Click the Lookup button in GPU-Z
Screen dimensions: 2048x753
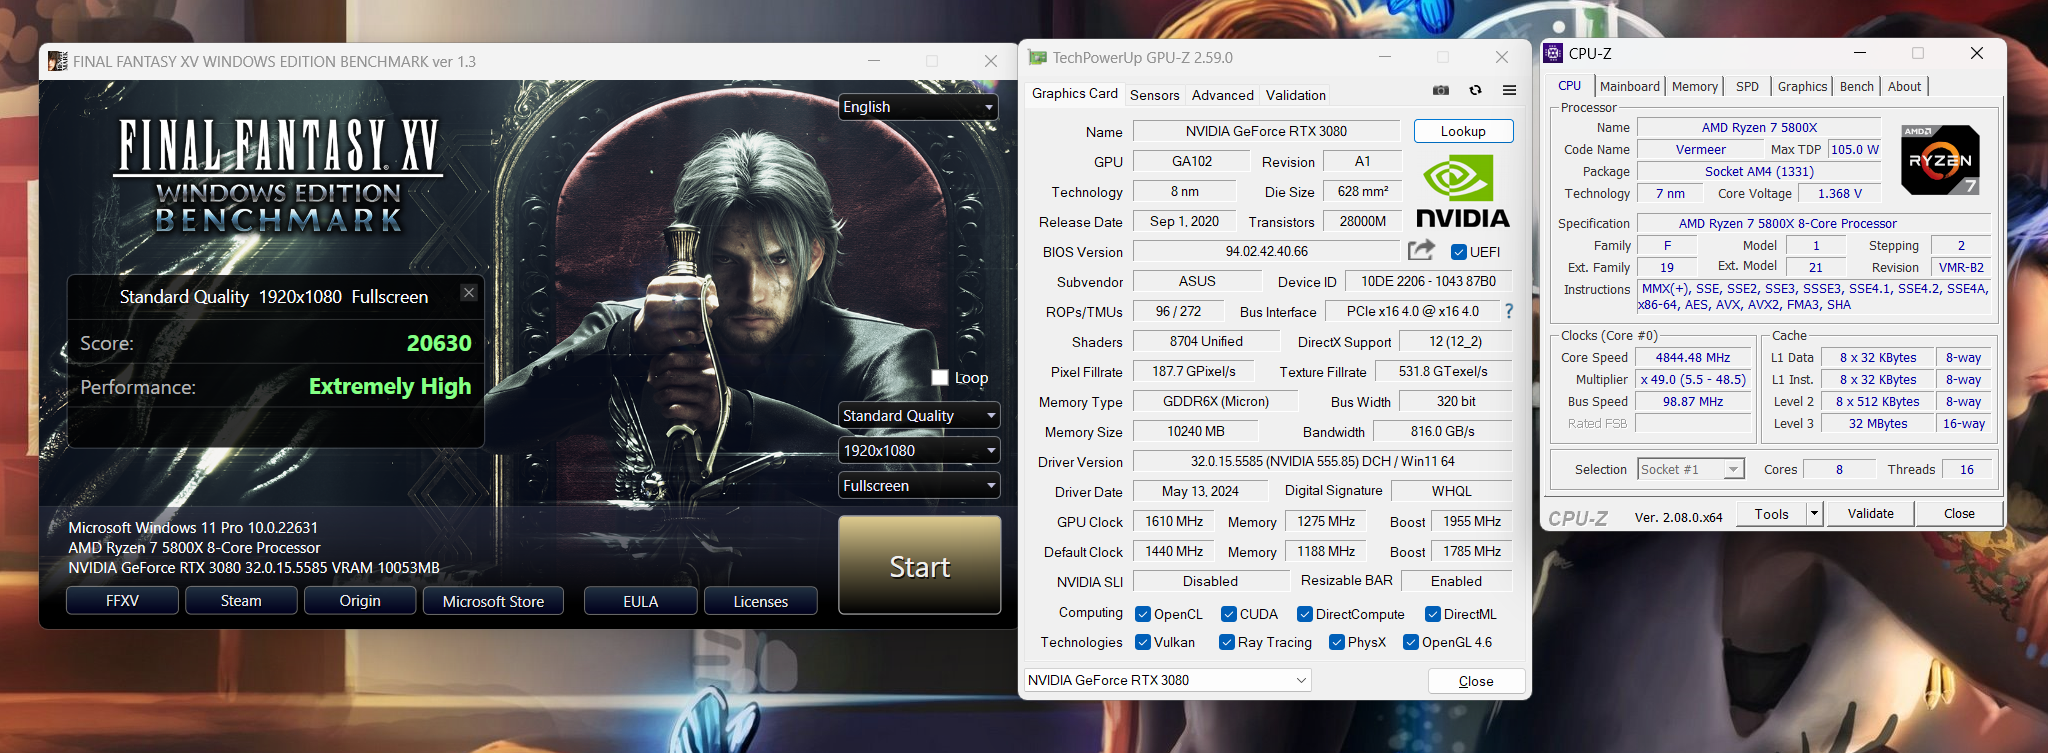[1463, 131]
